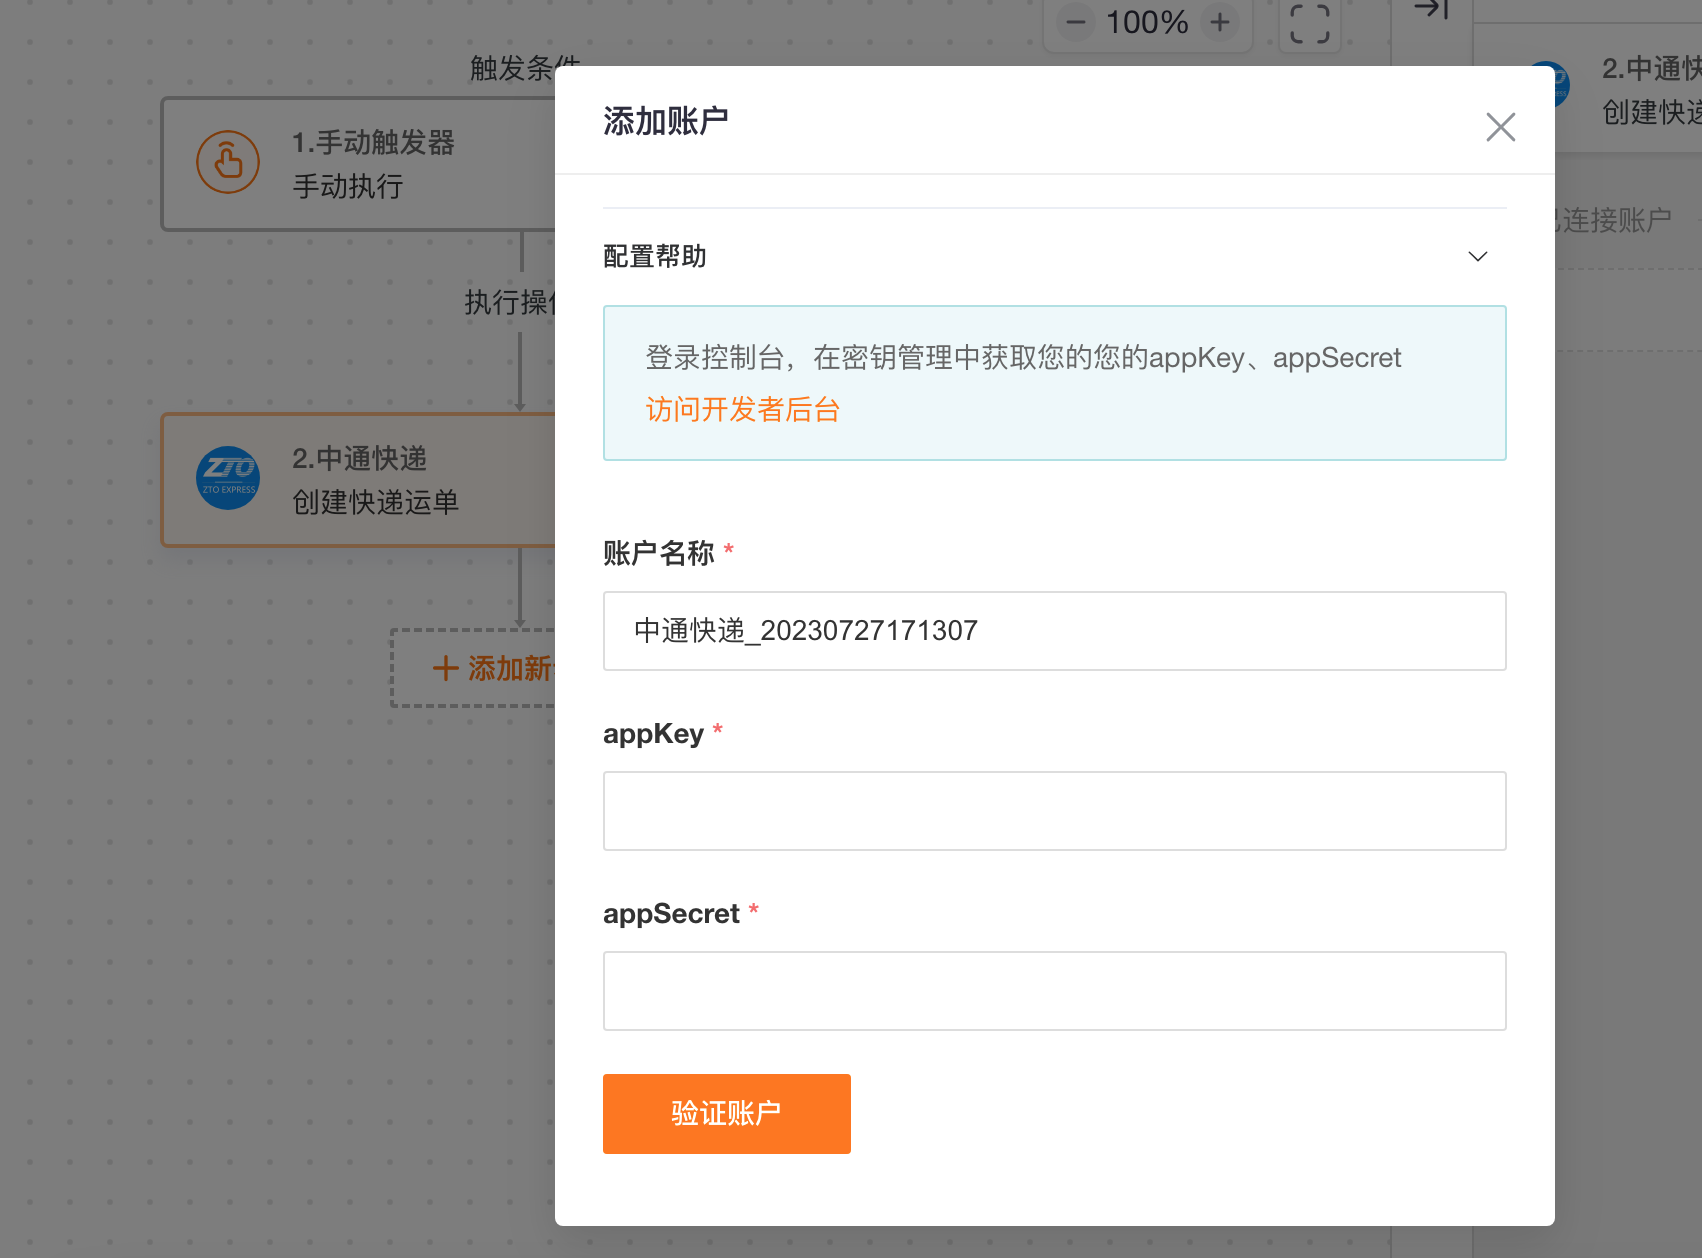Open the 访问开发者后台 link
Screen dimensions: 1702x1258
coord(742,410)
